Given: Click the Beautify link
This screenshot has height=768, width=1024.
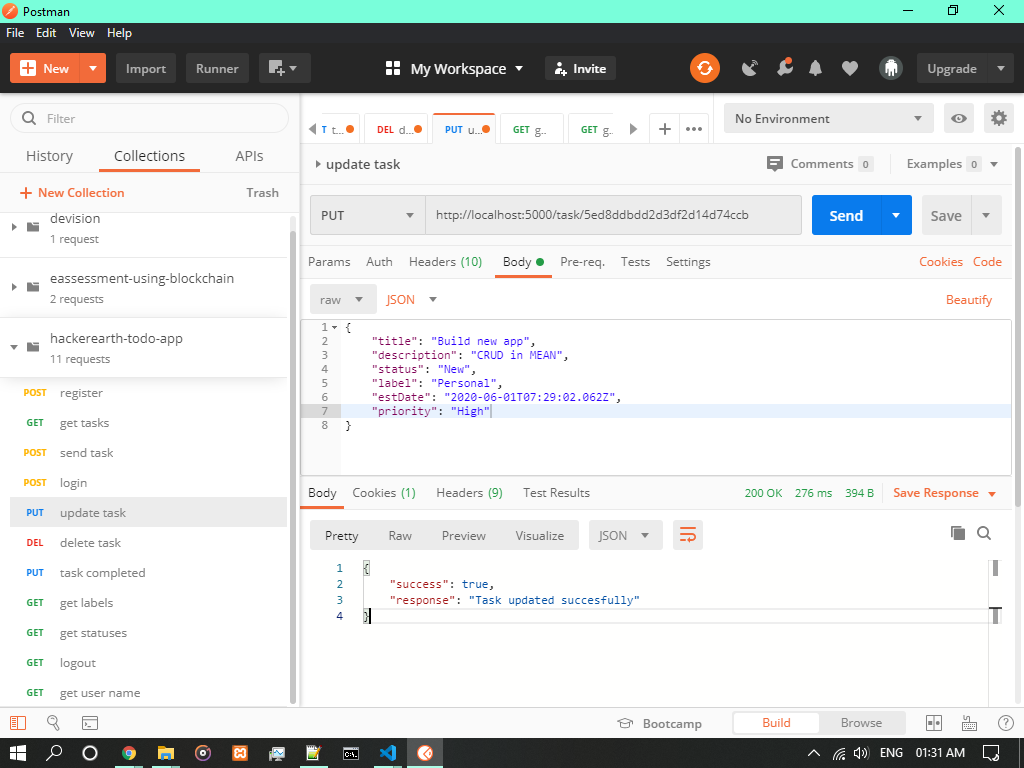Looking at the screenshot, I should (x=968, y=300).
